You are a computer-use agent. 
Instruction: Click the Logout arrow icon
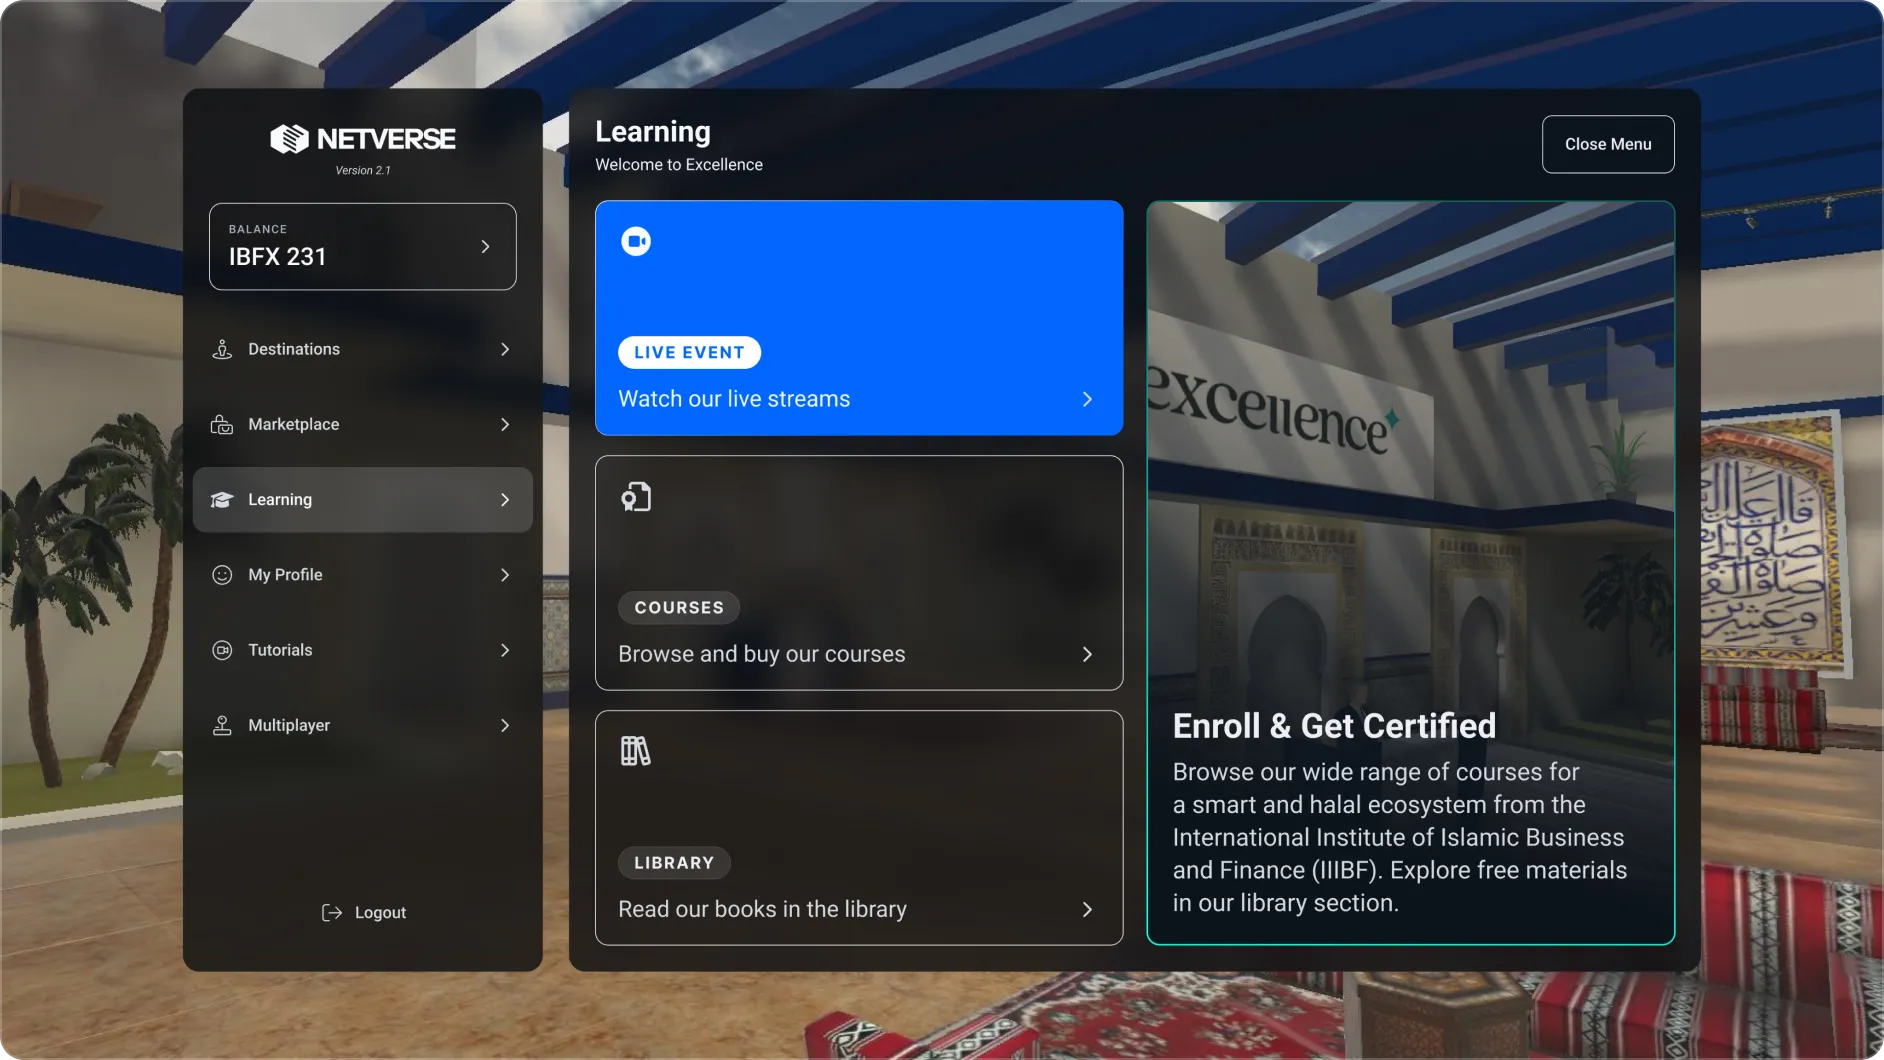(332, 912)
